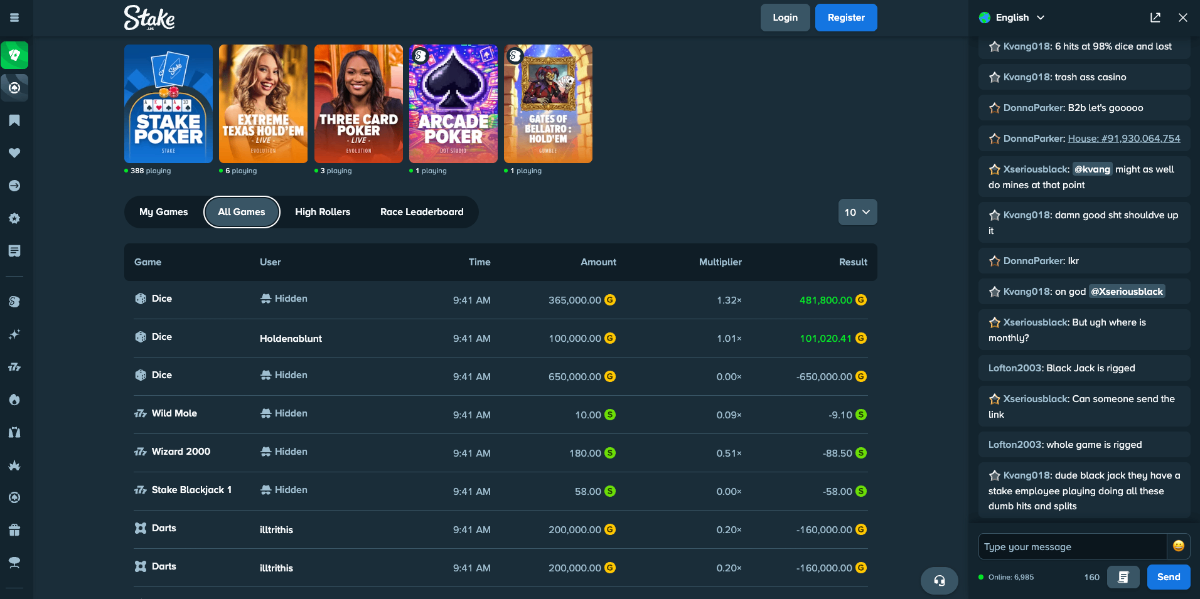Send the chat message with Send button
This screenshot has height=599, width=1200.
pyautogui.click(x=1169, y=577)
